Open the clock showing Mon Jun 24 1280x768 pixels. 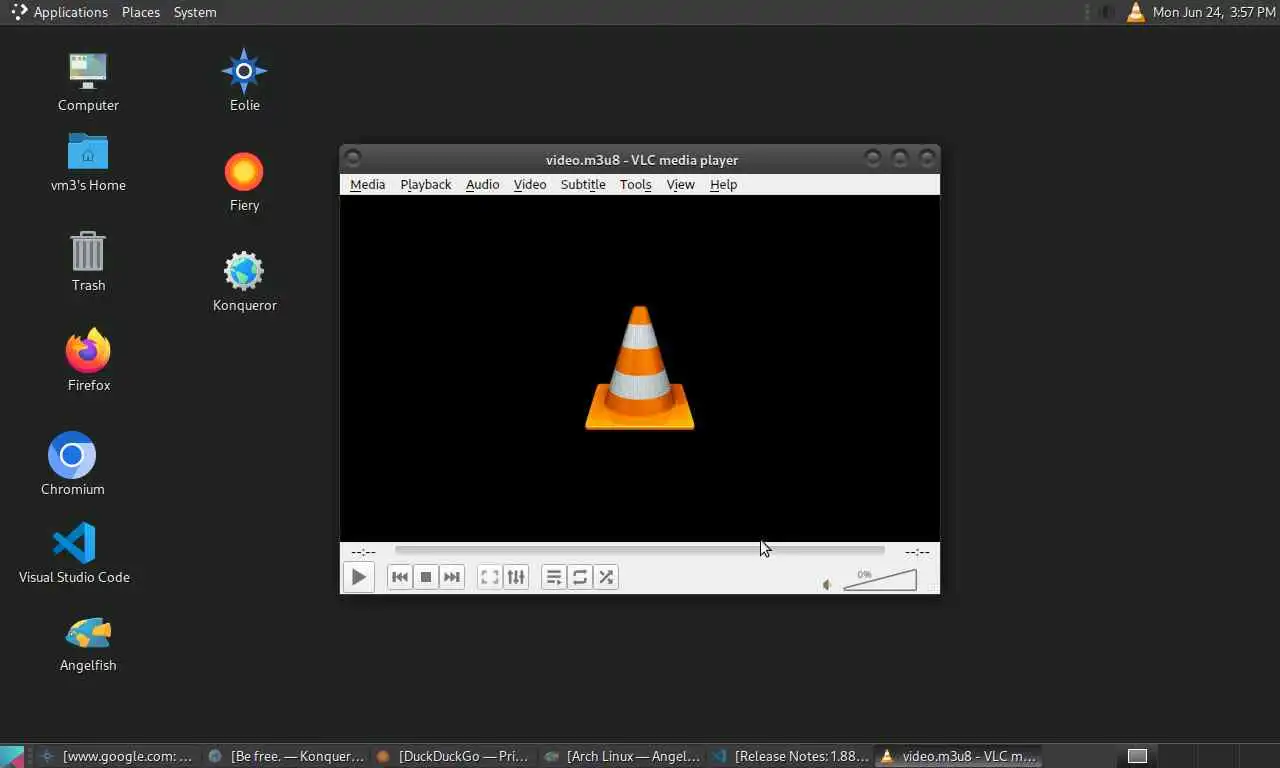(1212, 12)
